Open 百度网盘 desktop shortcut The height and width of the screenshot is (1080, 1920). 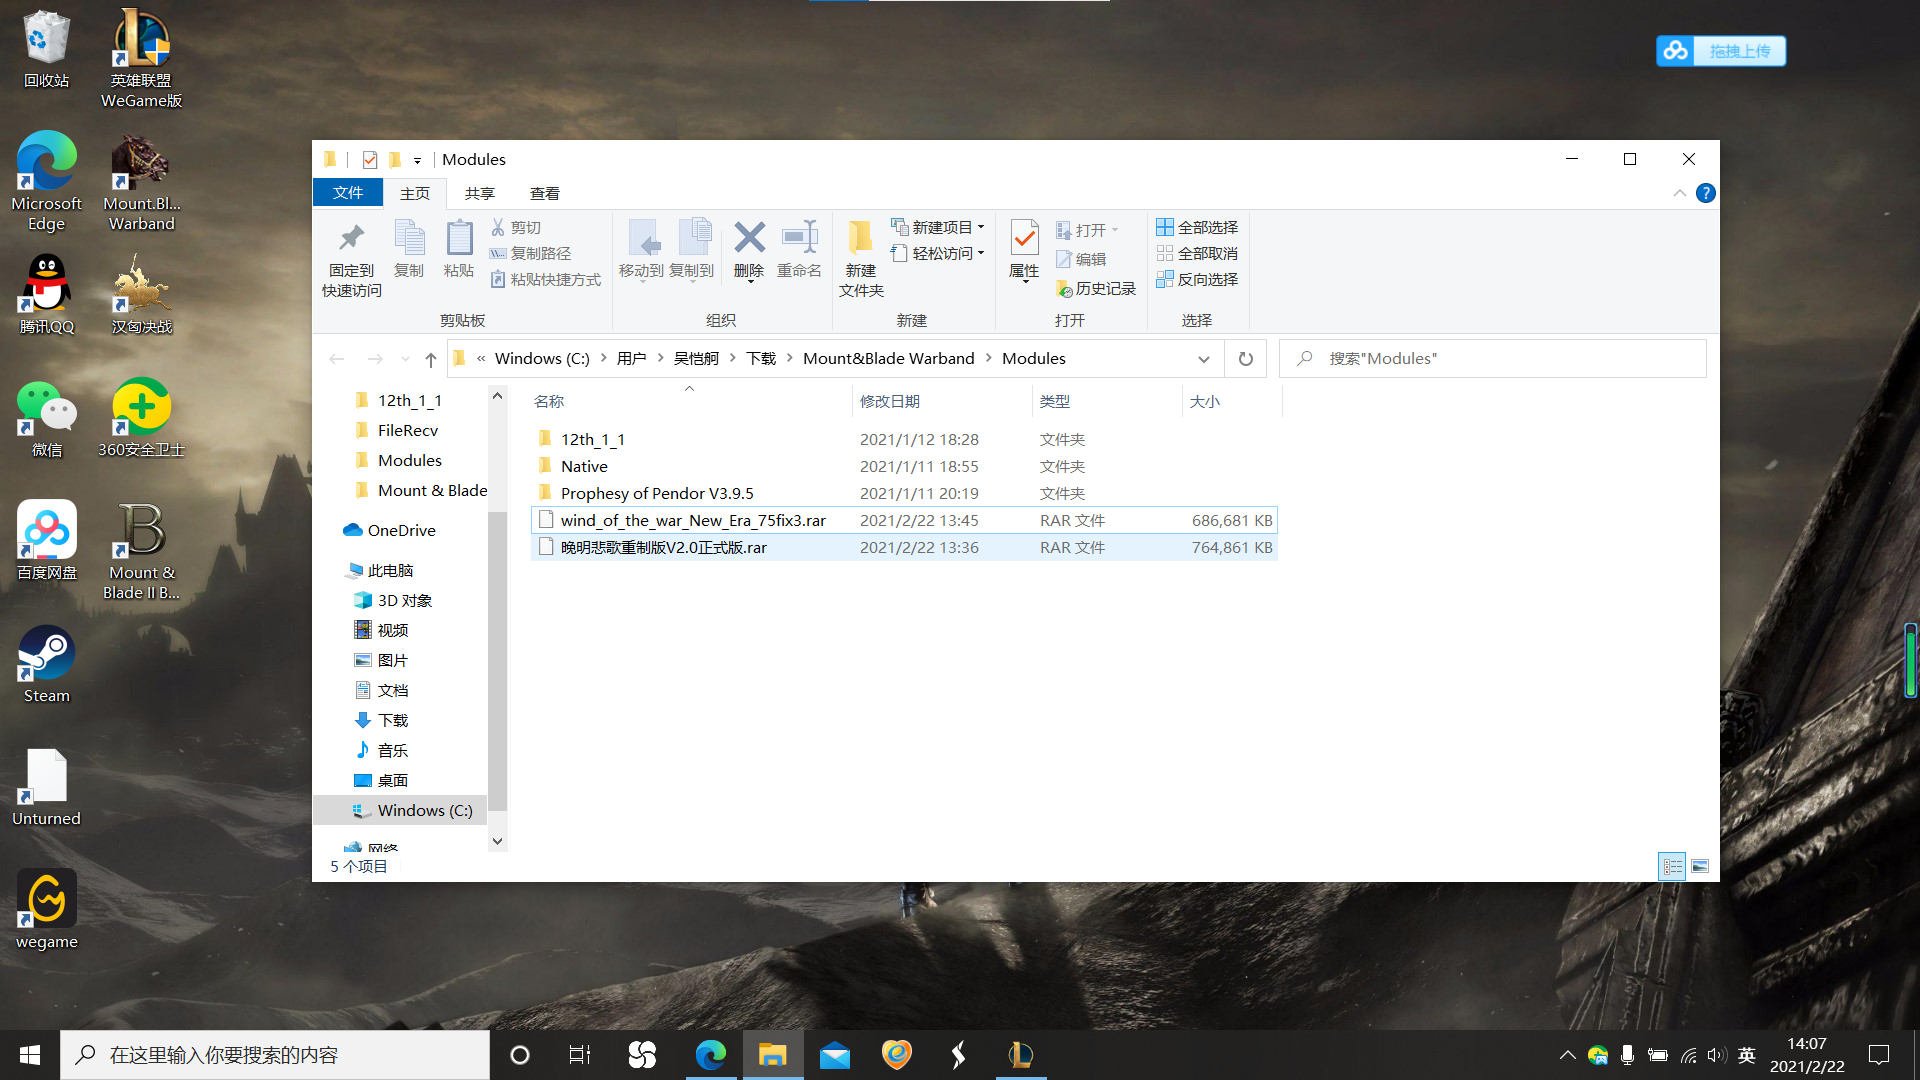pos(46,541)
